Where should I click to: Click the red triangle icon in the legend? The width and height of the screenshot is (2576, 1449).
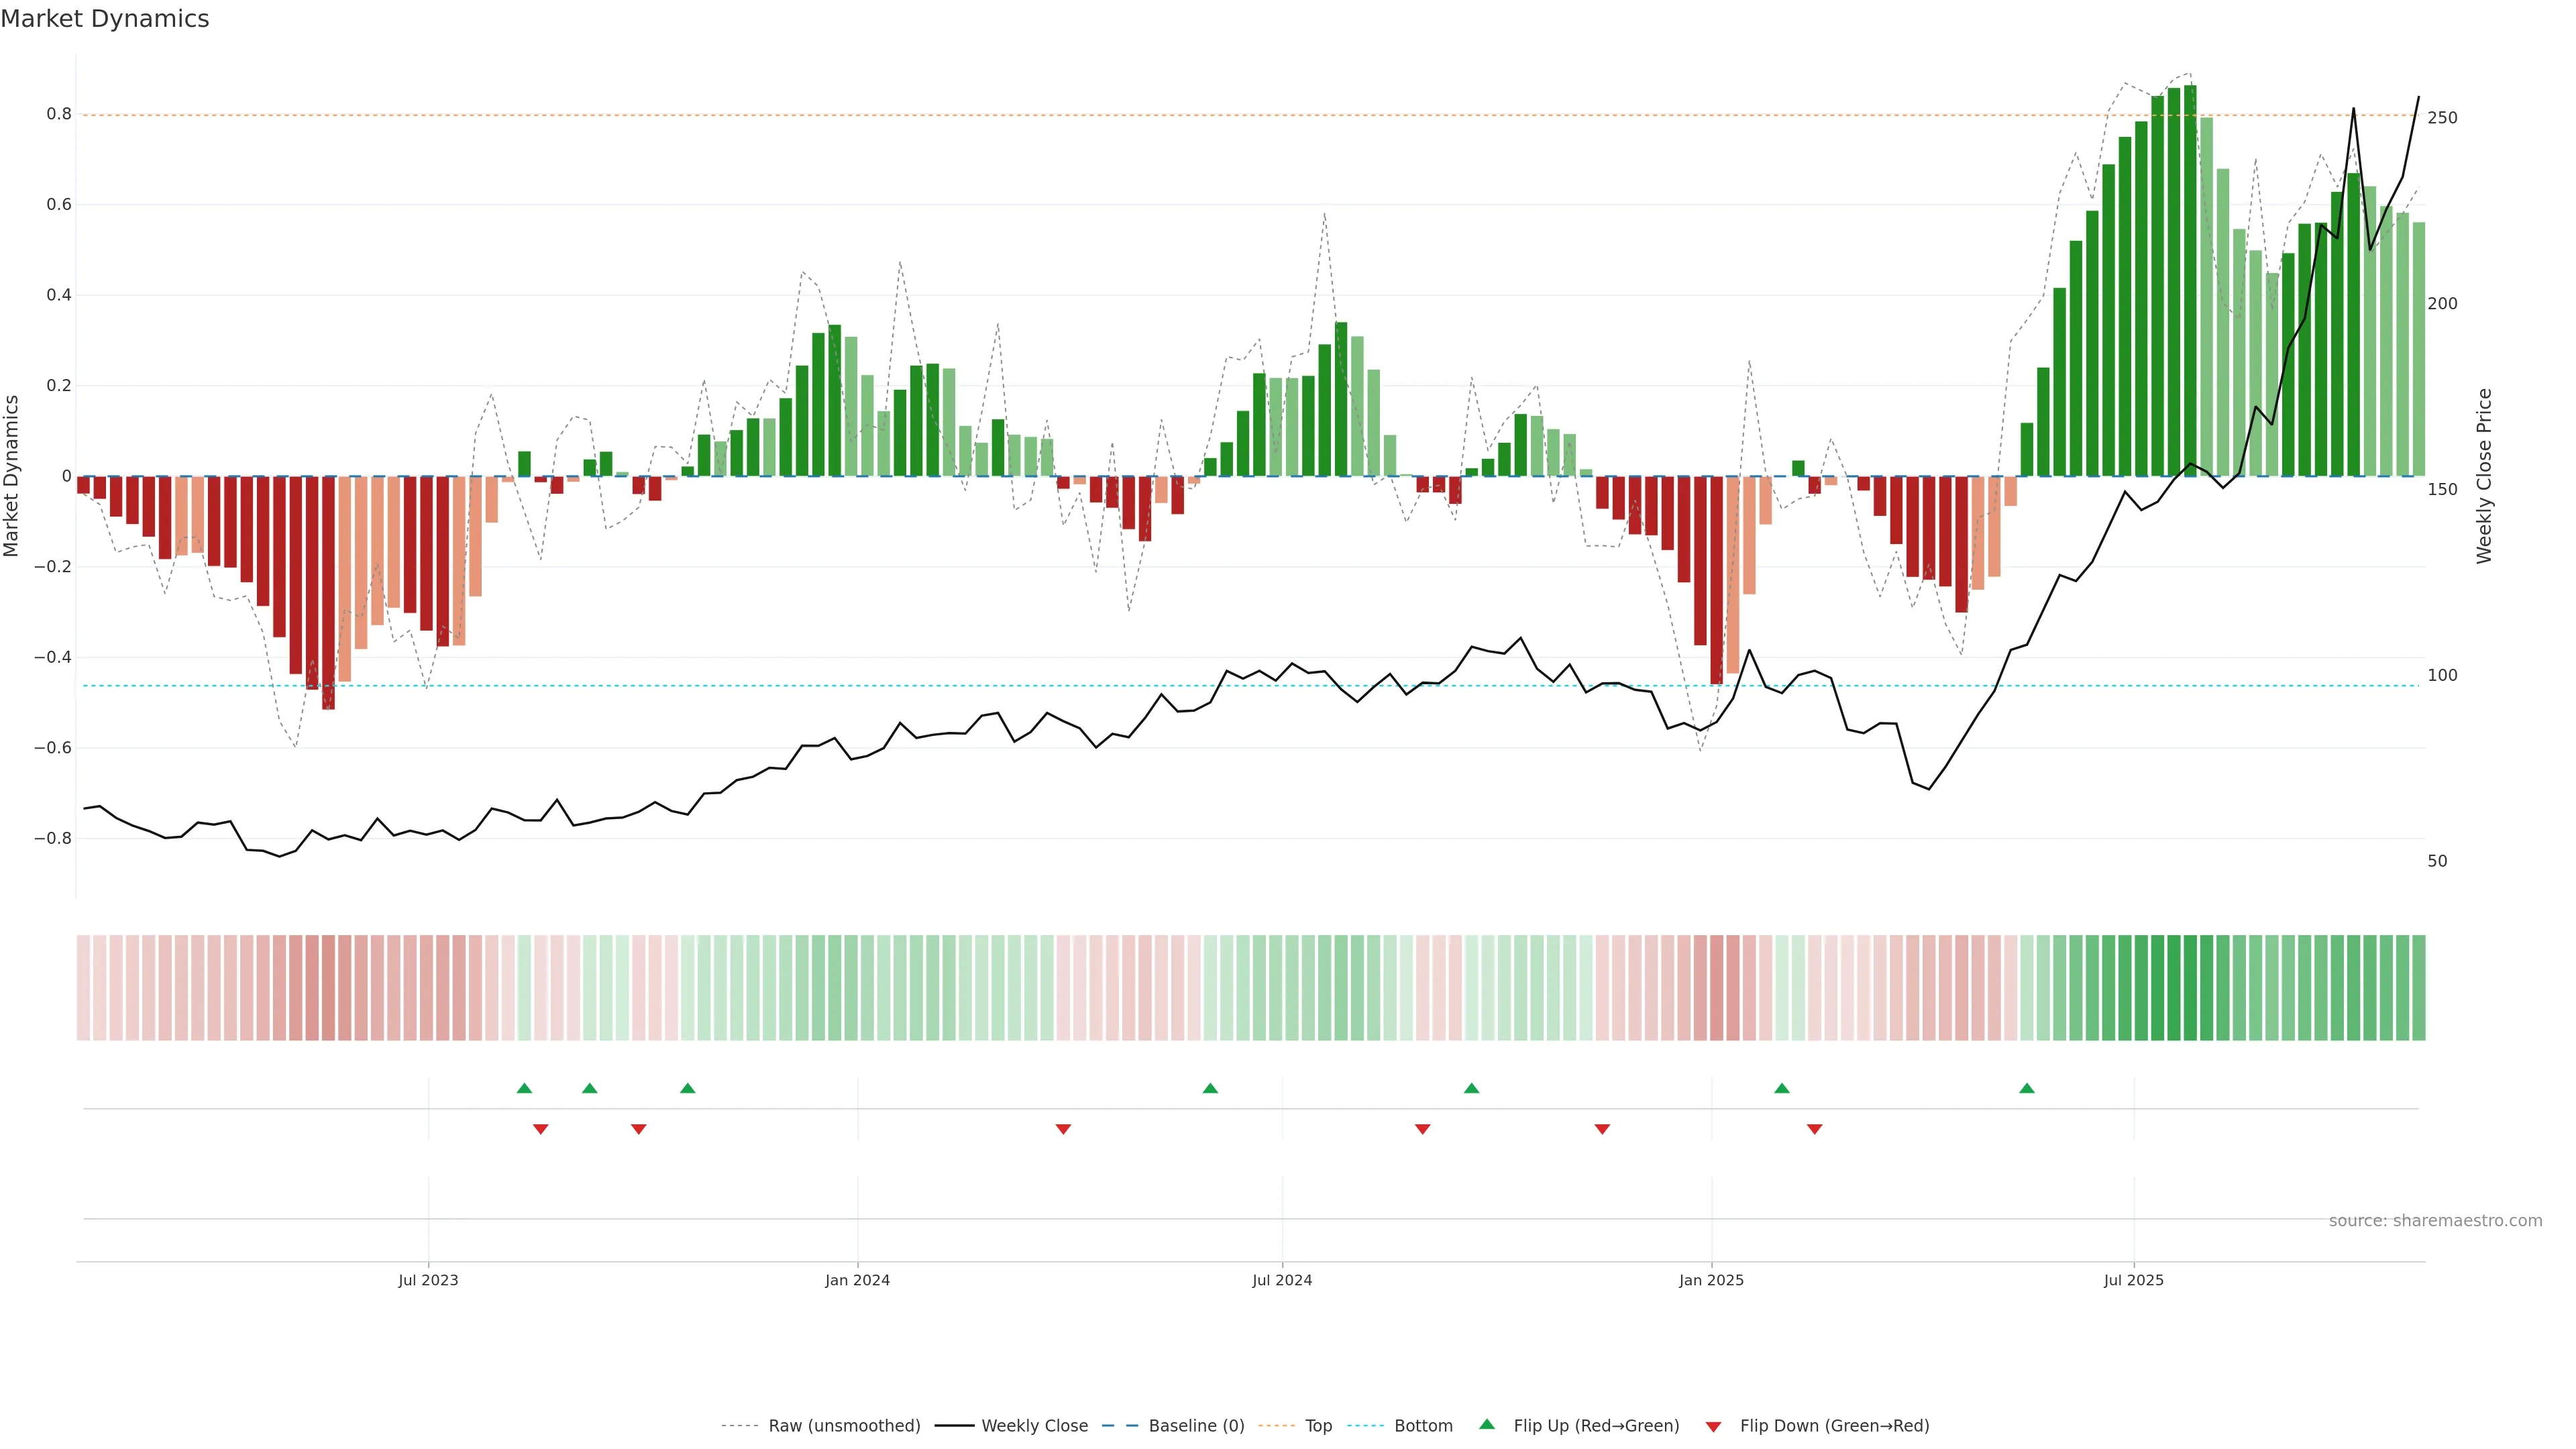click(x=1713, y=1426)
